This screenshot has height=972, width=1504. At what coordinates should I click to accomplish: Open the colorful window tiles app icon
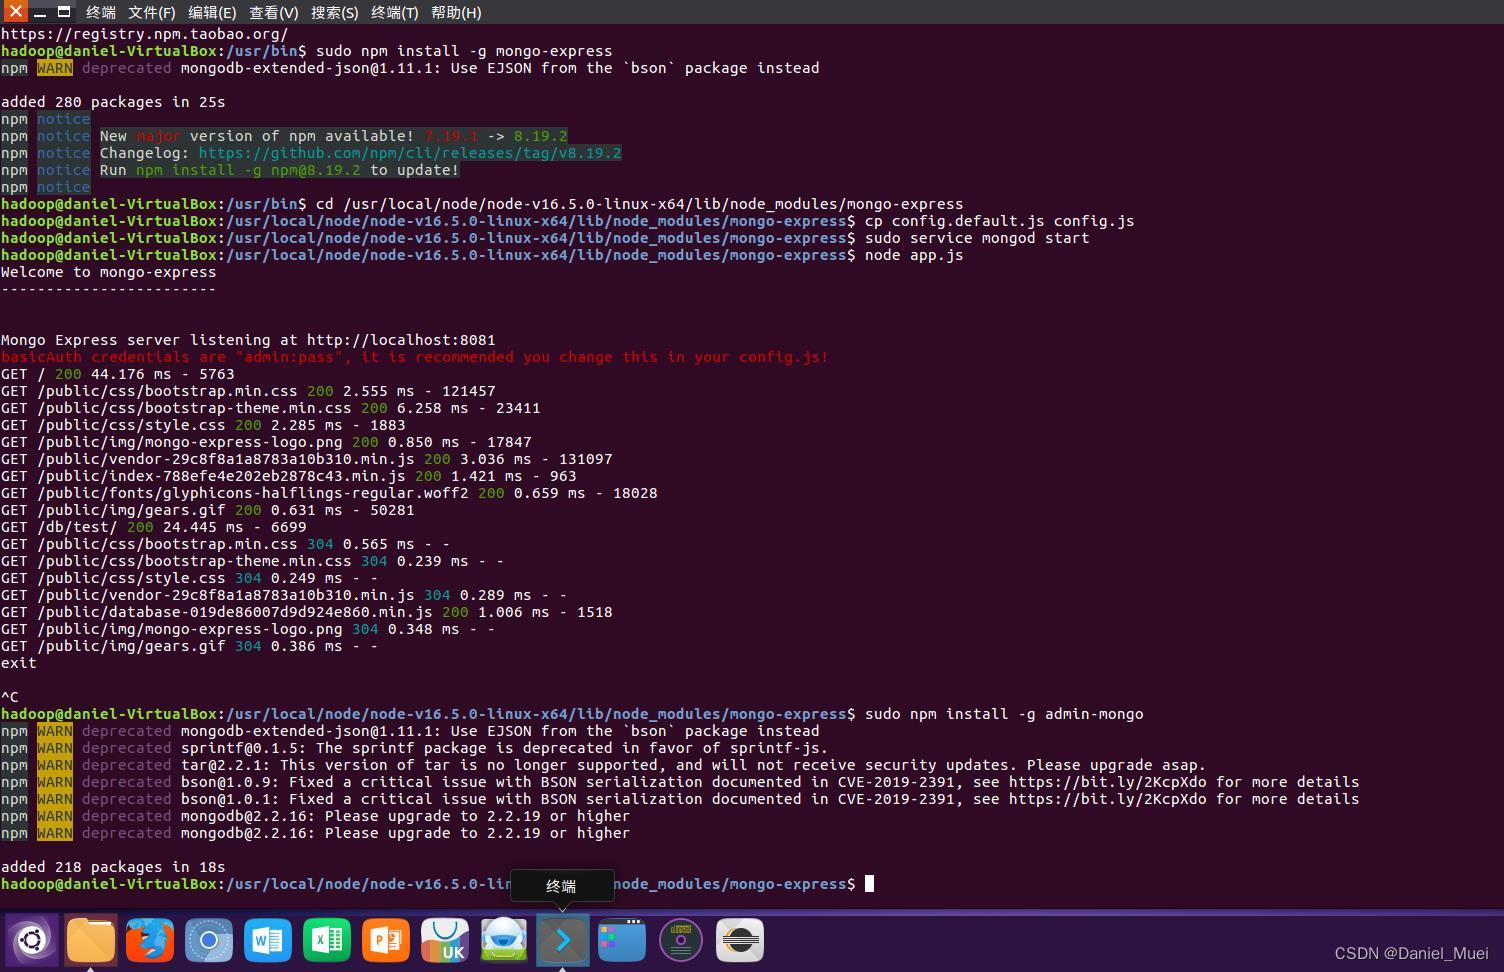(x=622, y=940)
